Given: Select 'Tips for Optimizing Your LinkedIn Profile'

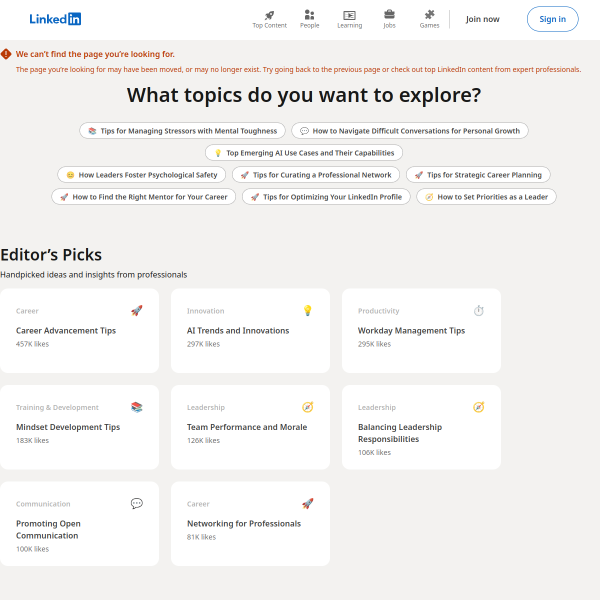Looking at the screenshot, I should click(326, 197).
